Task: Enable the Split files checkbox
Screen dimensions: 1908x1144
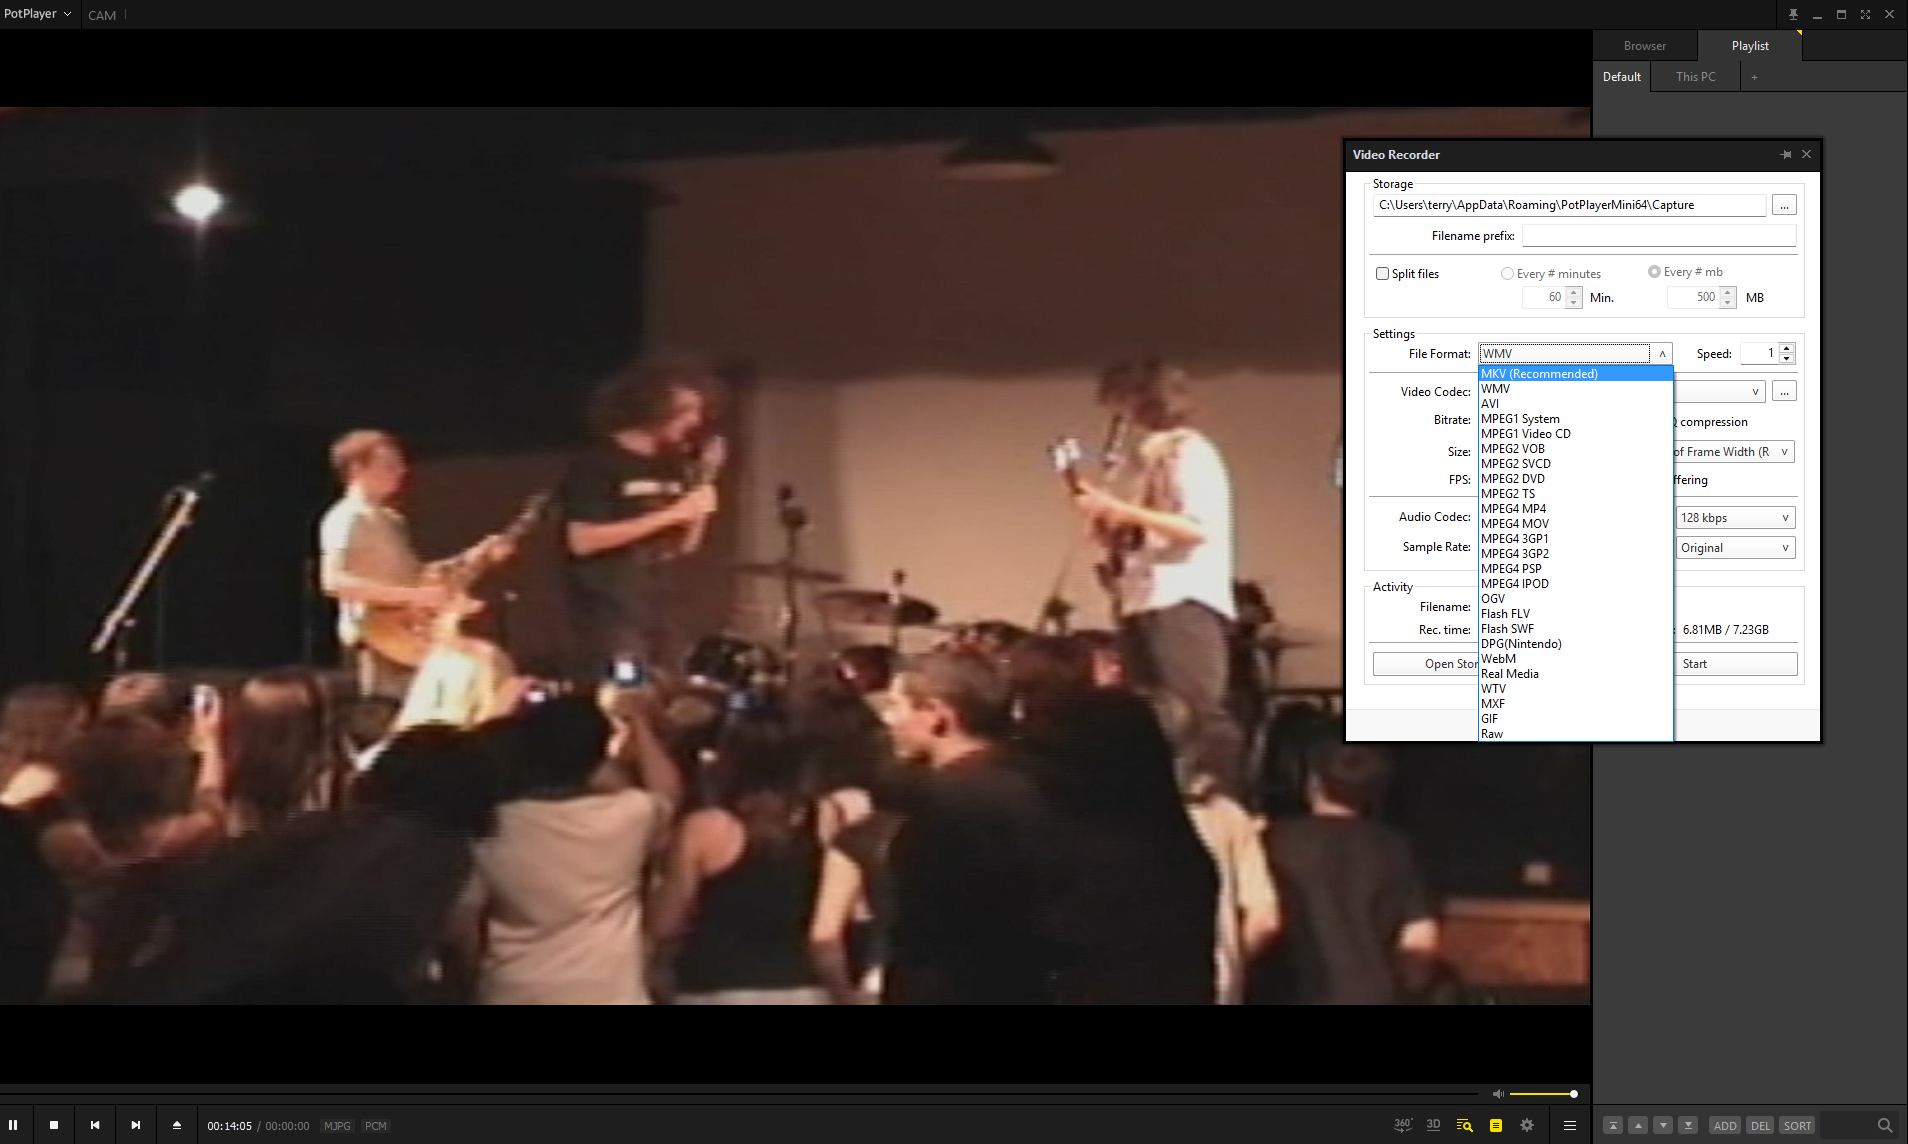Action: pyautogui.click(x=1383, y=273)
